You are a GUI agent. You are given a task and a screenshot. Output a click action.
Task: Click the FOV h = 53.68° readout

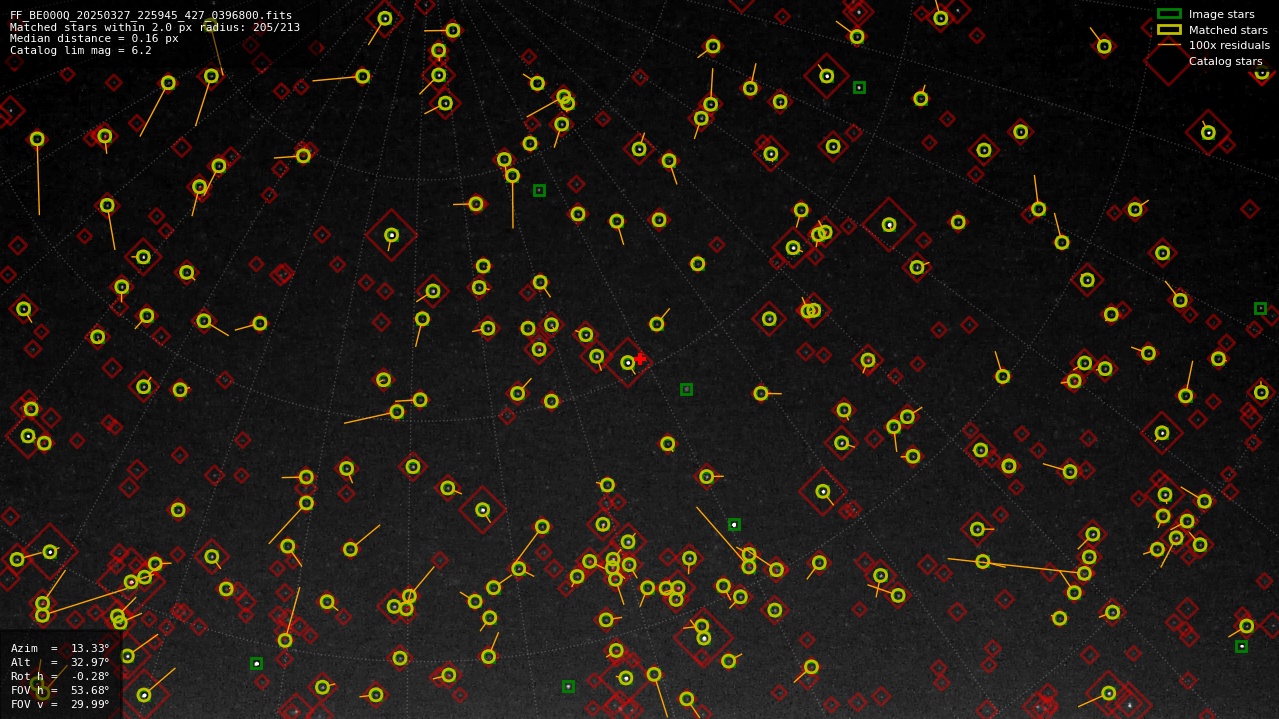click(x=60, y=690)
